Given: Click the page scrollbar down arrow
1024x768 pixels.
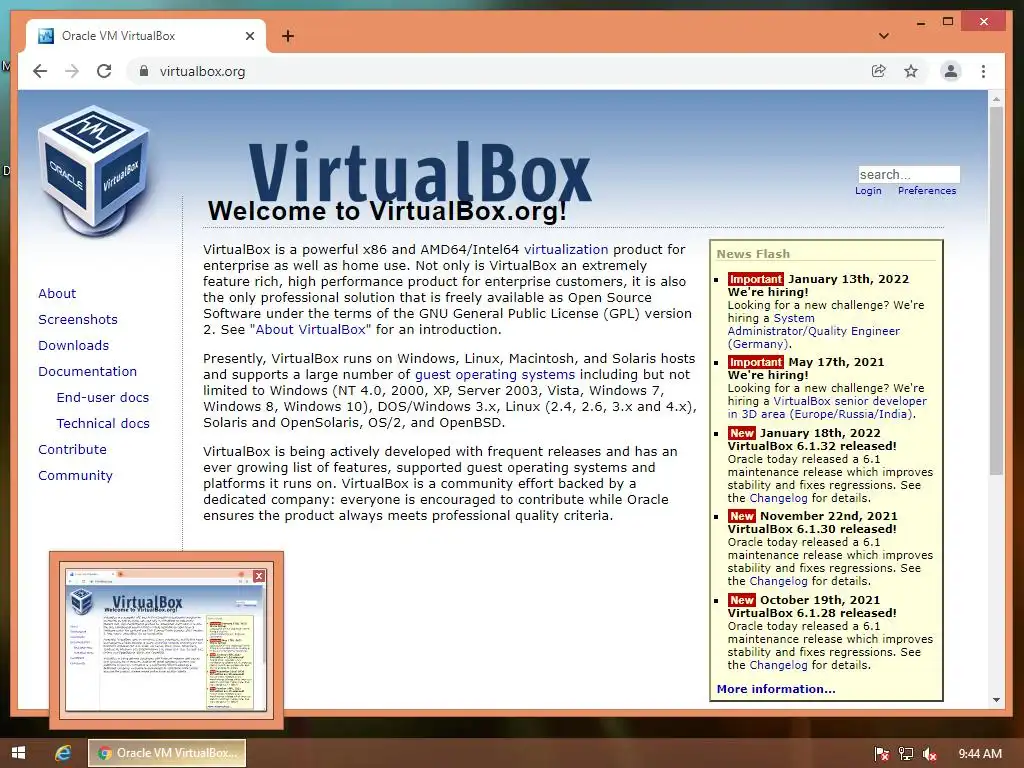Looking at the screenshot, I should coord(996,700).
